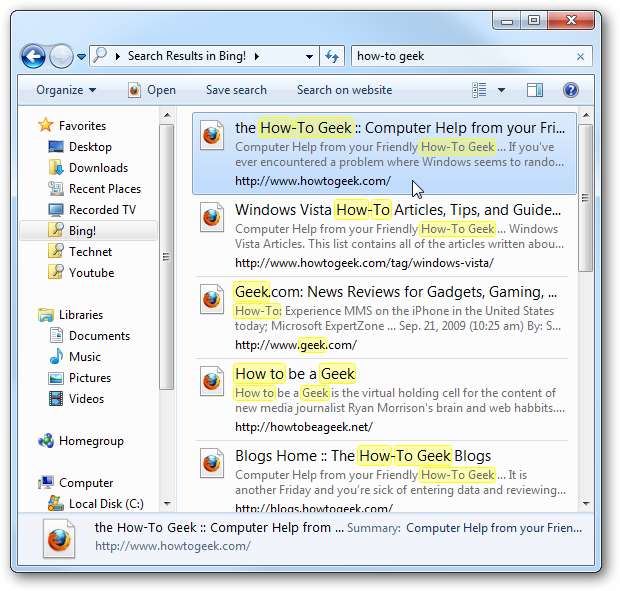Click Firefox icon of How to be a Geek

(212, 381)
